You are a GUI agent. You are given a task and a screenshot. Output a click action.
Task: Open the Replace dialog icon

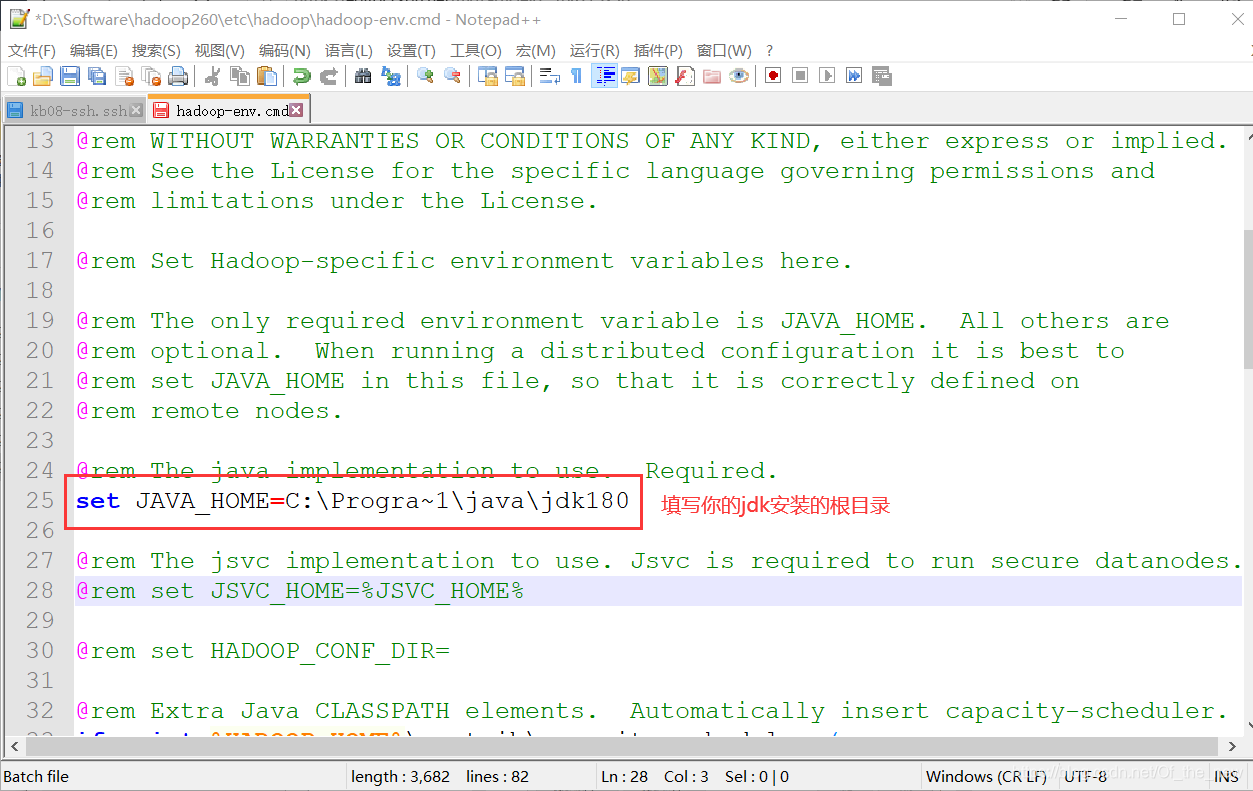coord(390,76)
